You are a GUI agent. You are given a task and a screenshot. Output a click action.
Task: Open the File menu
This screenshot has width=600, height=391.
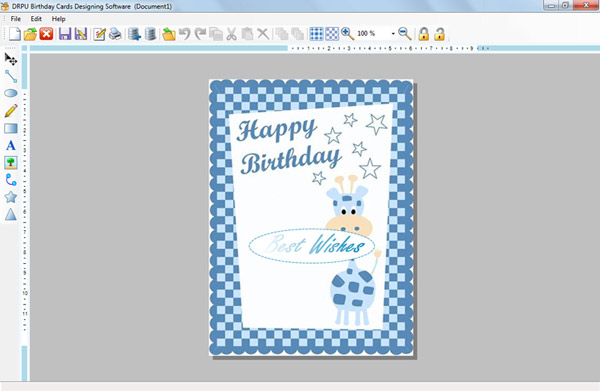(16, 19)
